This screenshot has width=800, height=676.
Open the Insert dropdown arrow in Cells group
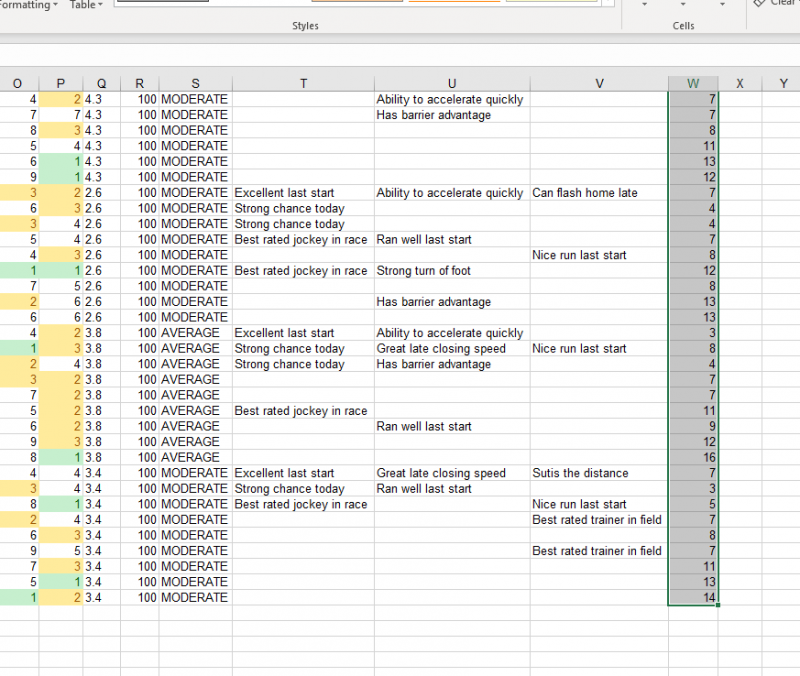pyautogui.click(x=644, y=5)
